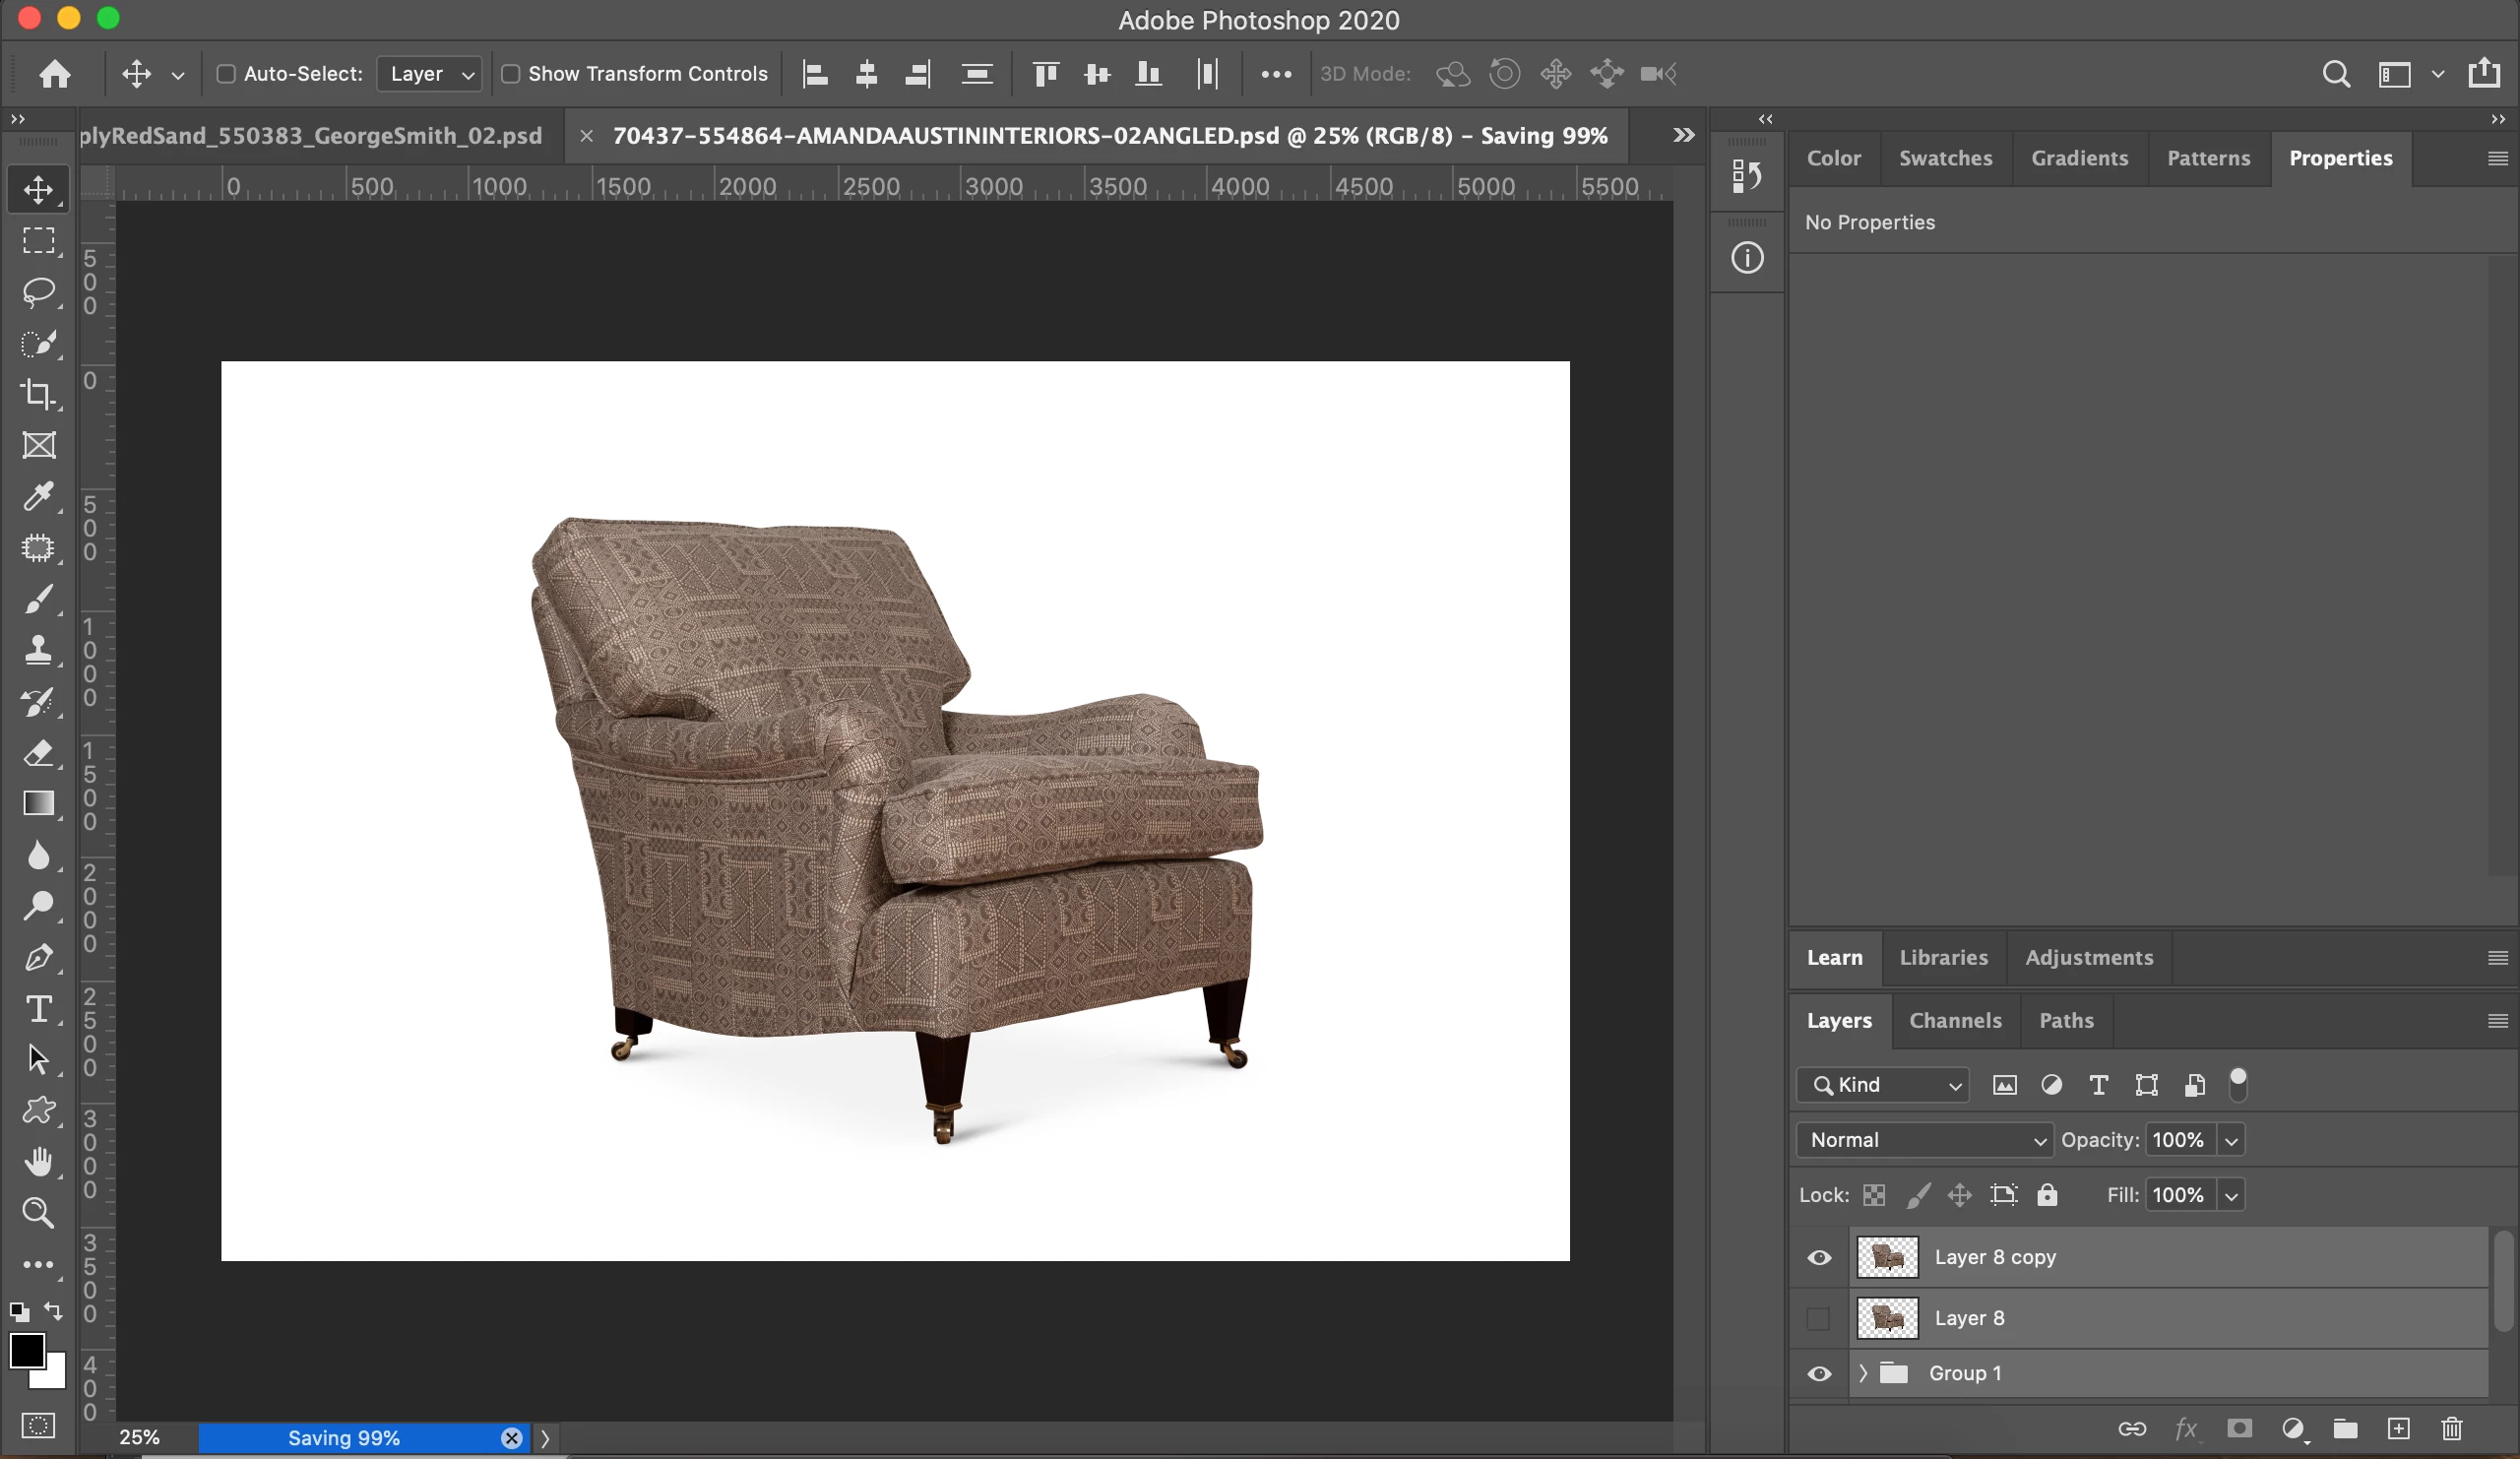Choose the Eyedropper tool

[38, 496]
